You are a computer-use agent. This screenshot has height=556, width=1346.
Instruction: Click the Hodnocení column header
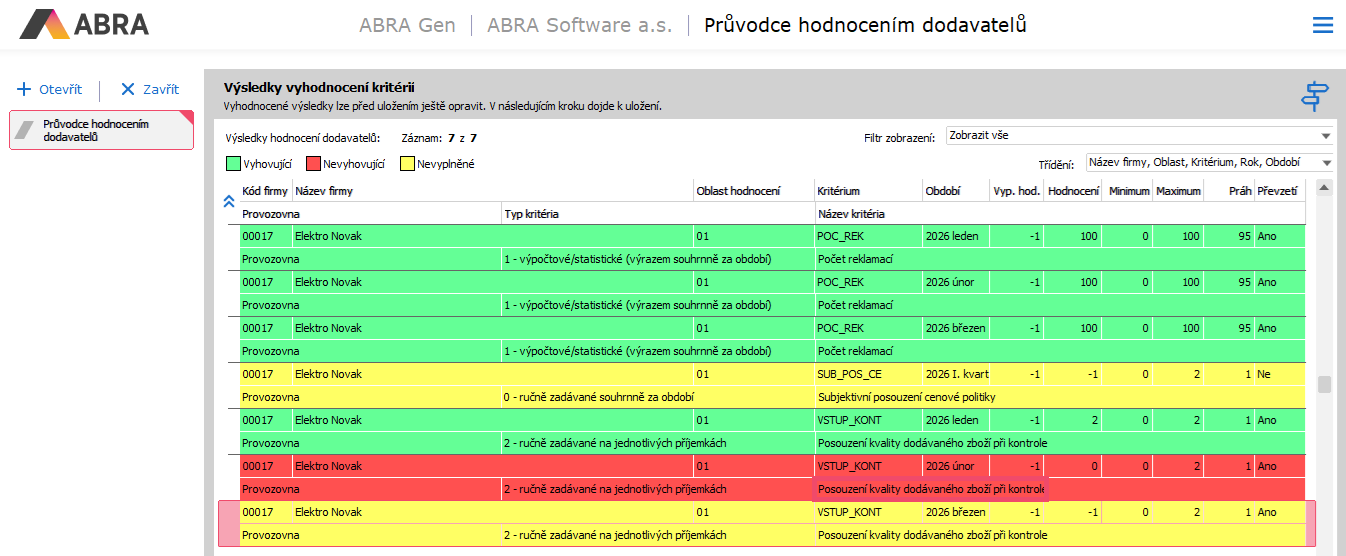click(1072, 191)
